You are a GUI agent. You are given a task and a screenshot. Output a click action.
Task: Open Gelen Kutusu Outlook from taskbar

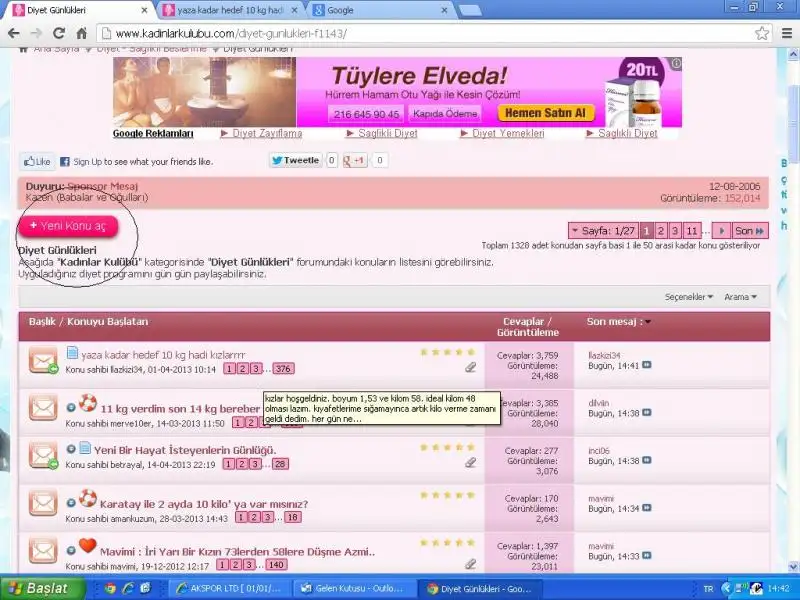click(x=354, y=588)
